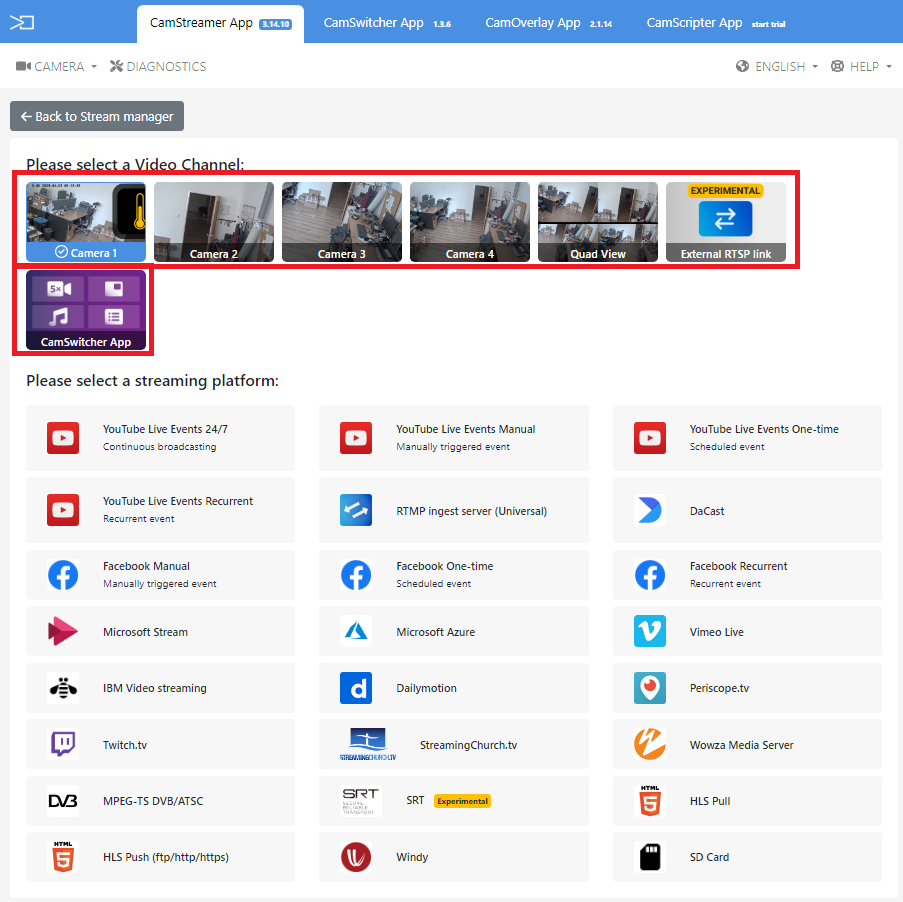Screen dimensions: 903x902
Task: Click the Dailymotion logo icon
Action: [x=356, y=688]
